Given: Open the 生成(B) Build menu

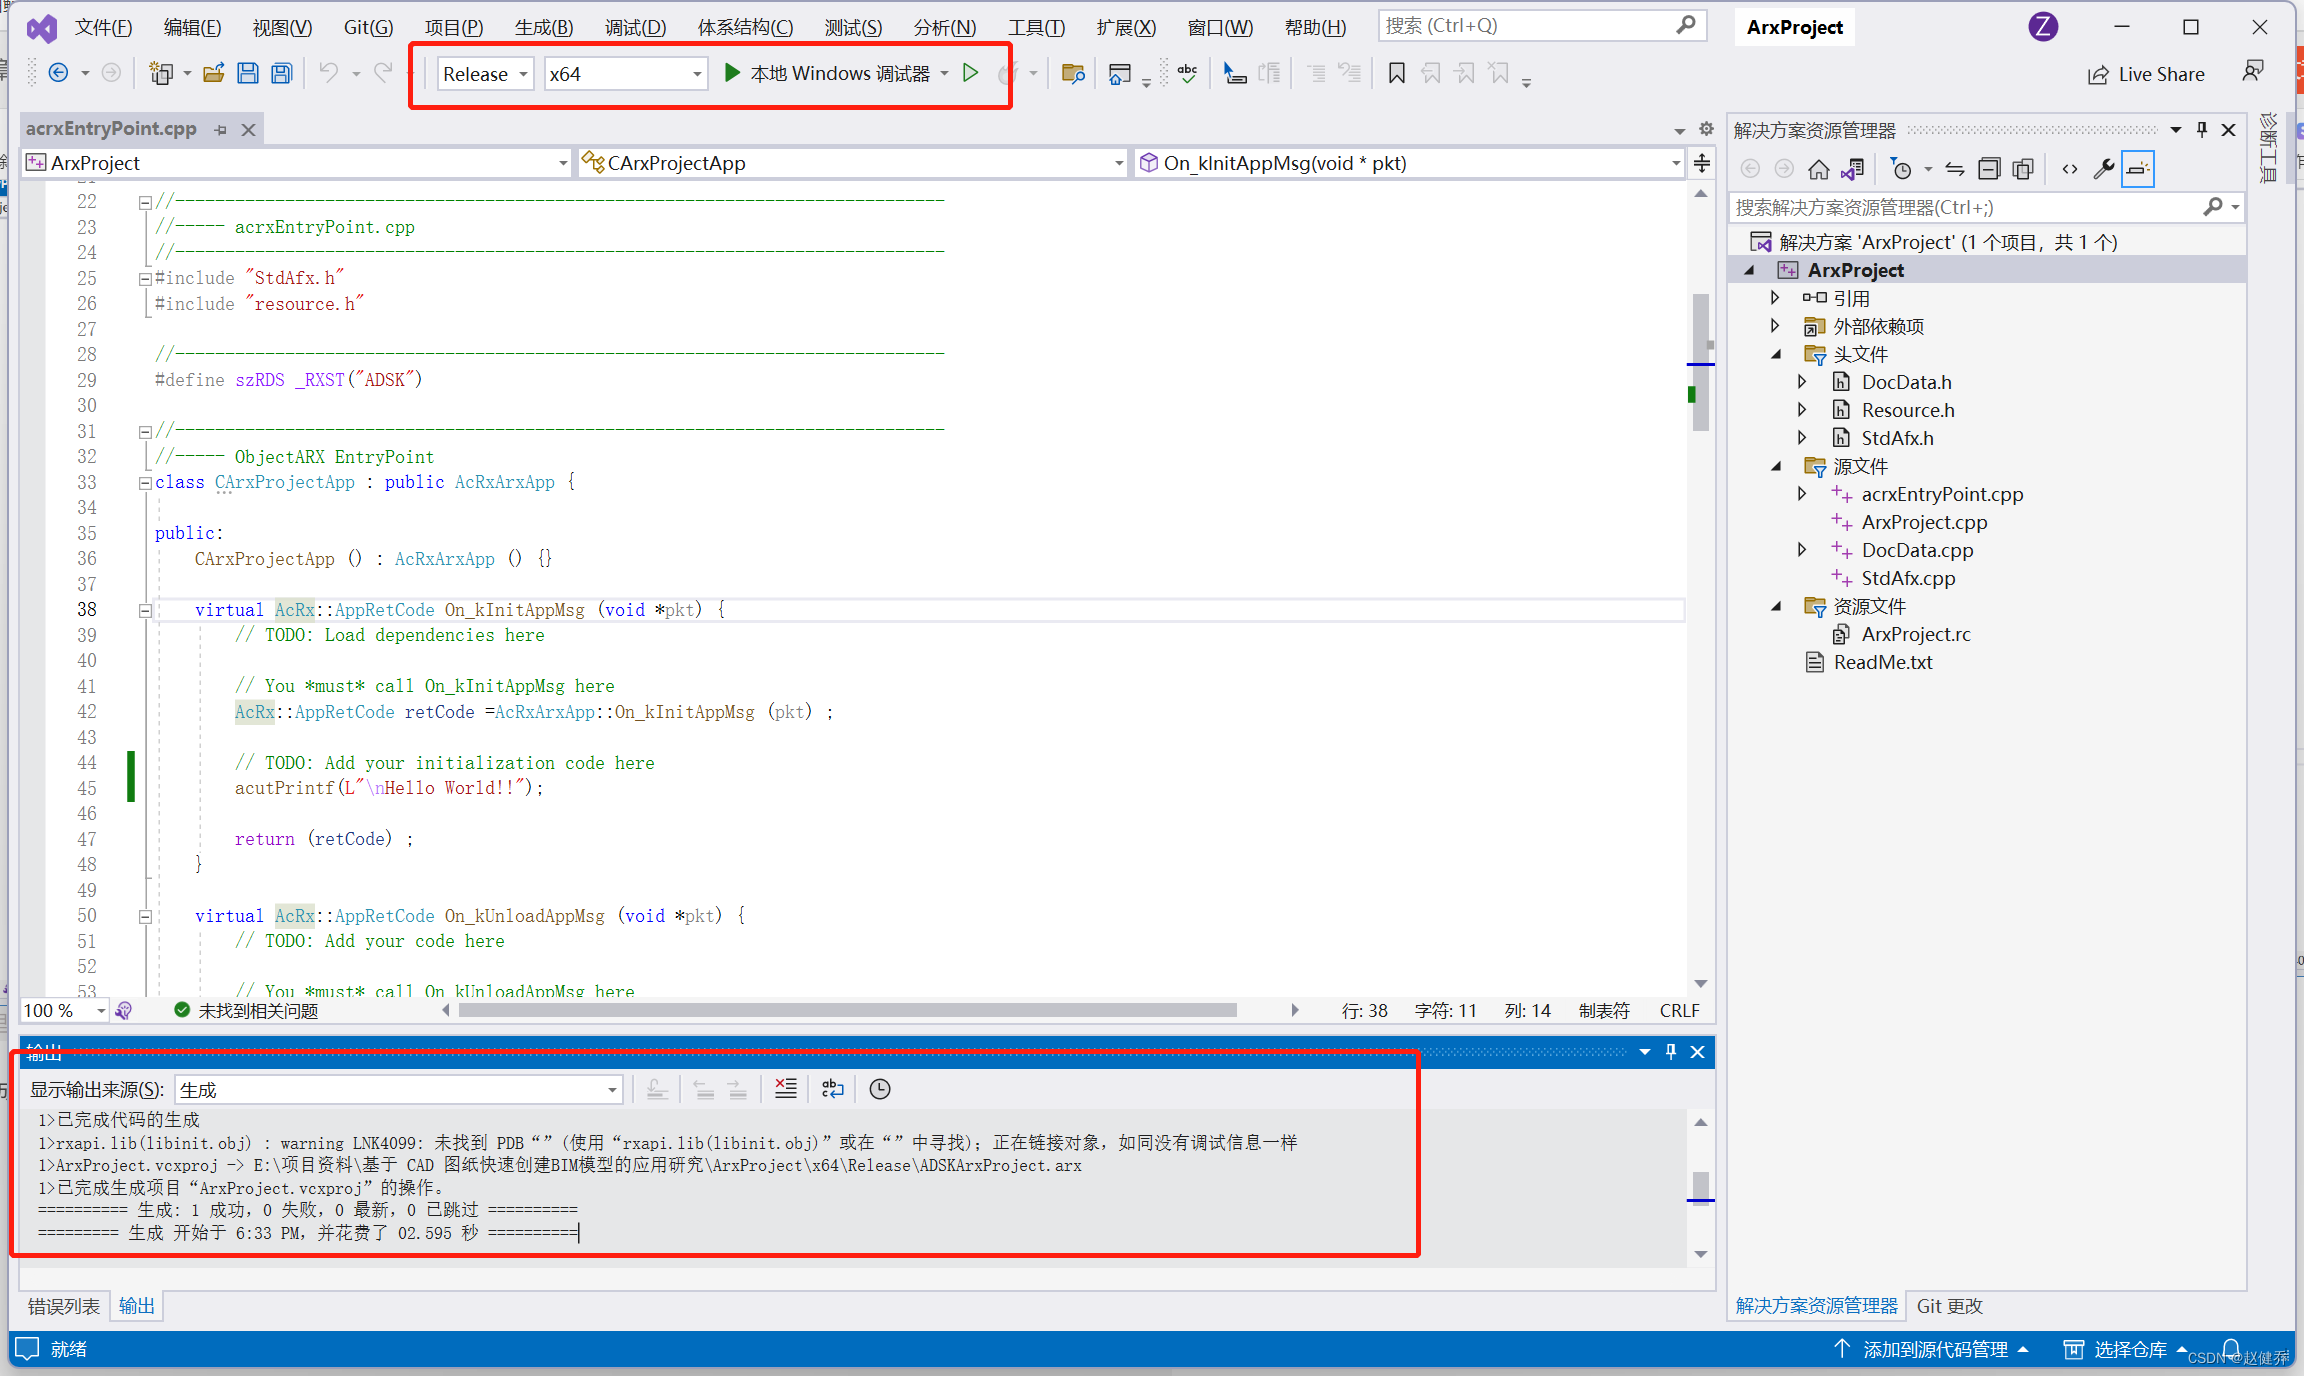Looking at the screenshot, I should point(543,27).
